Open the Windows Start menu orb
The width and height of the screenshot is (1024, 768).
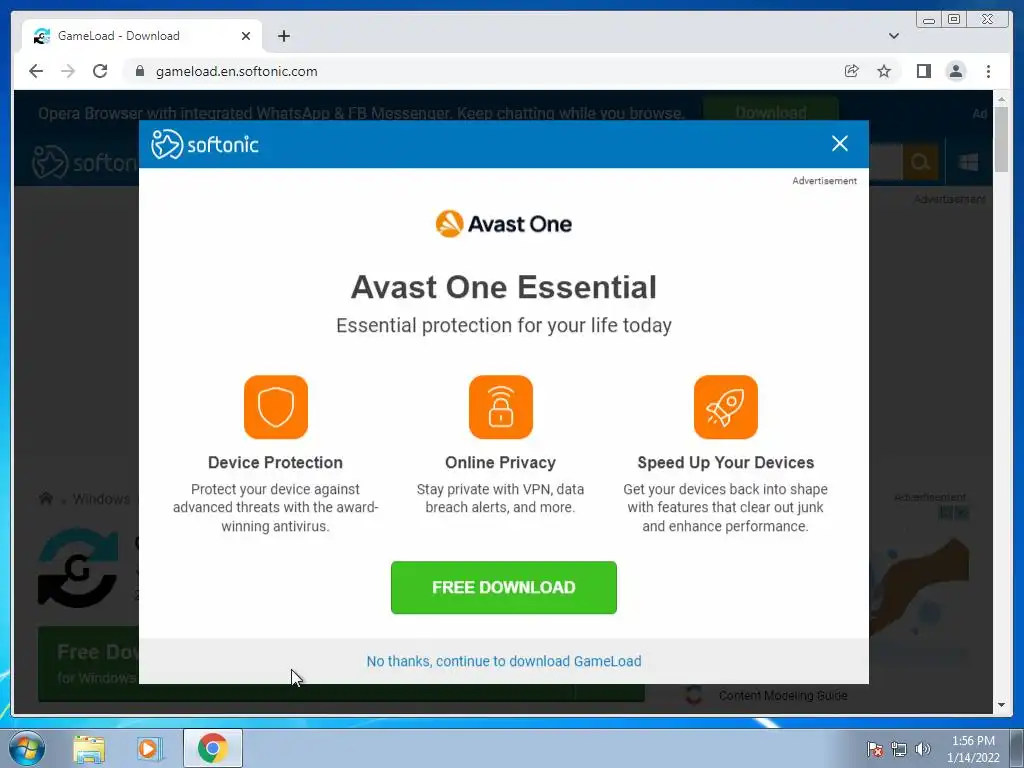tap(27, 748)
